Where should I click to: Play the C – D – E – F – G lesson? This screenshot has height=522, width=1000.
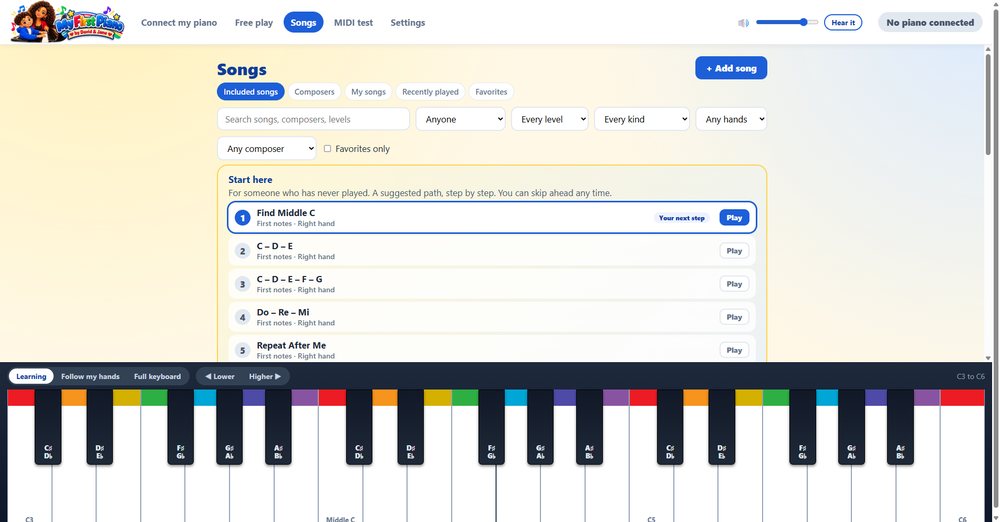click(x=734, y=284)
